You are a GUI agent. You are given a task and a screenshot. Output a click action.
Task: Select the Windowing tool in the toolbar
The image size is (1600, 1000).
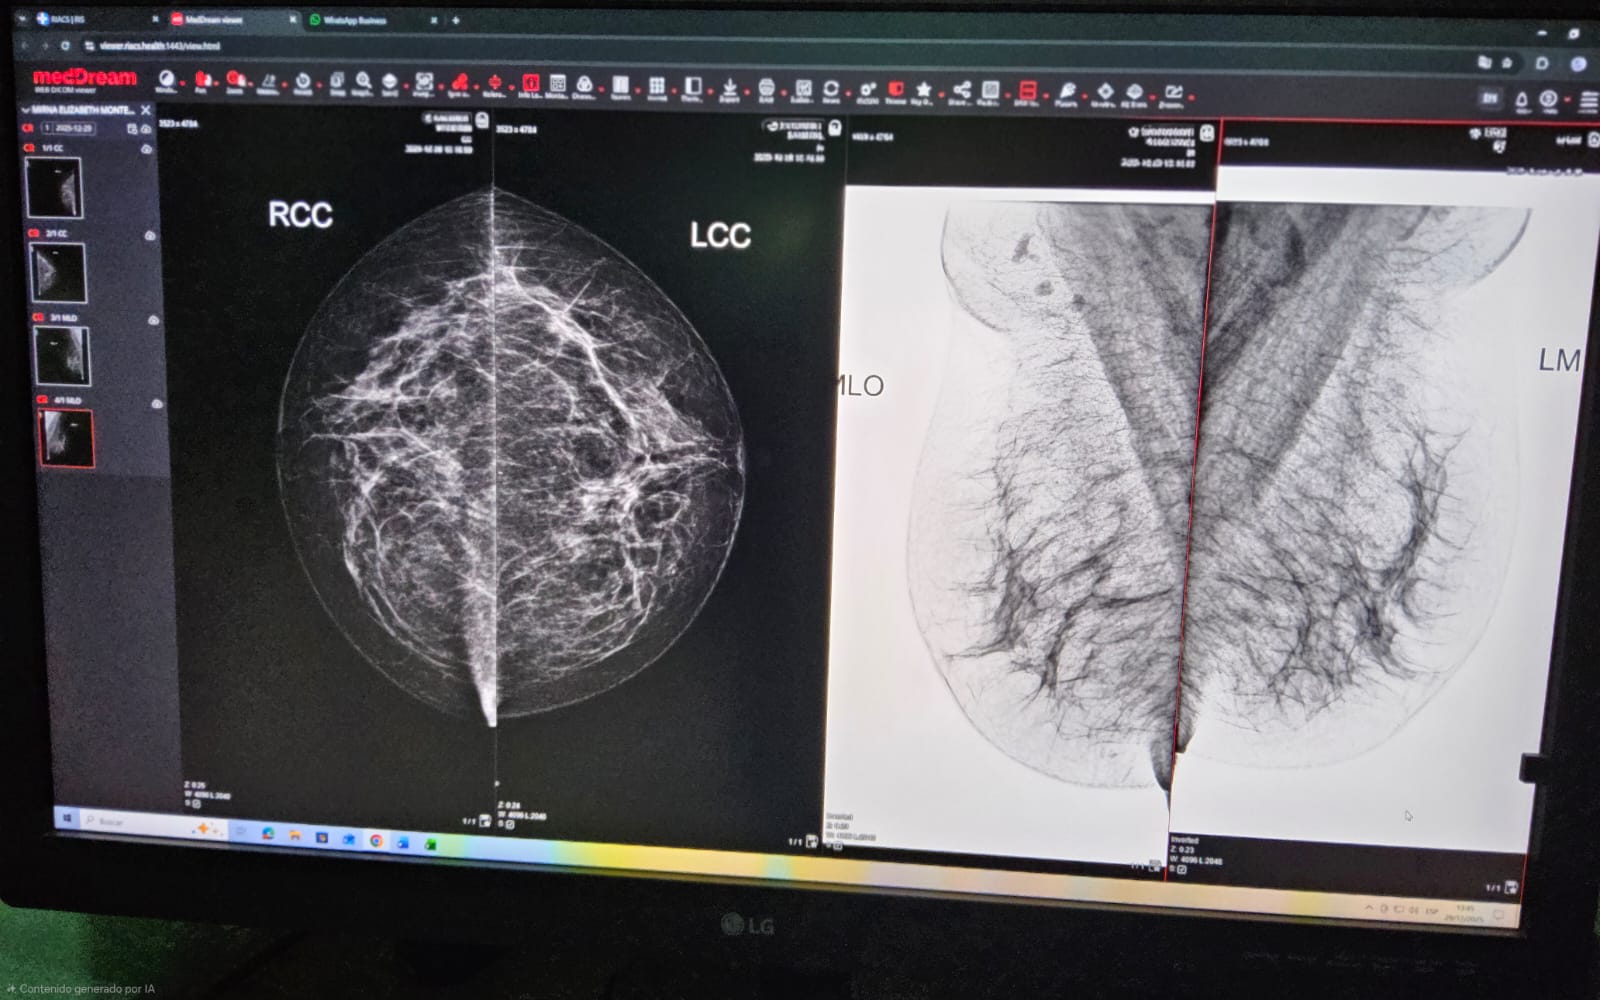(166, 80)
